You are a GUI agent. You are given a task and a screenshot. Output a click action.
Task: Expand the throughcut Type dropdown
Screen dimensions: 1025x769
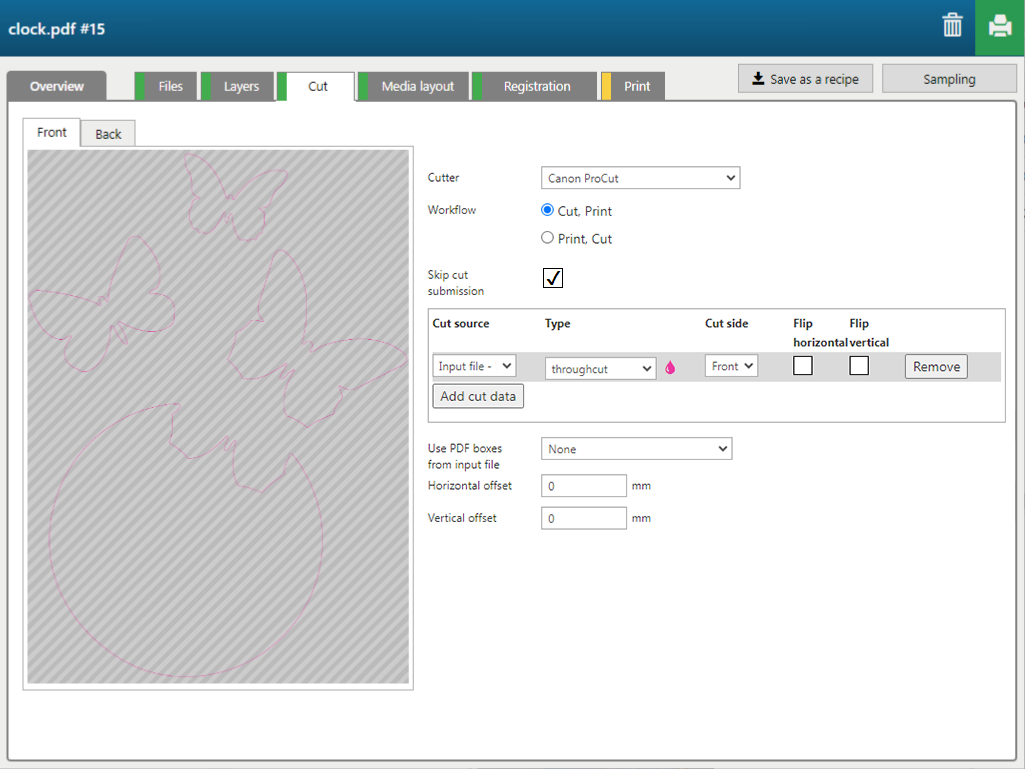pos(600,369)
